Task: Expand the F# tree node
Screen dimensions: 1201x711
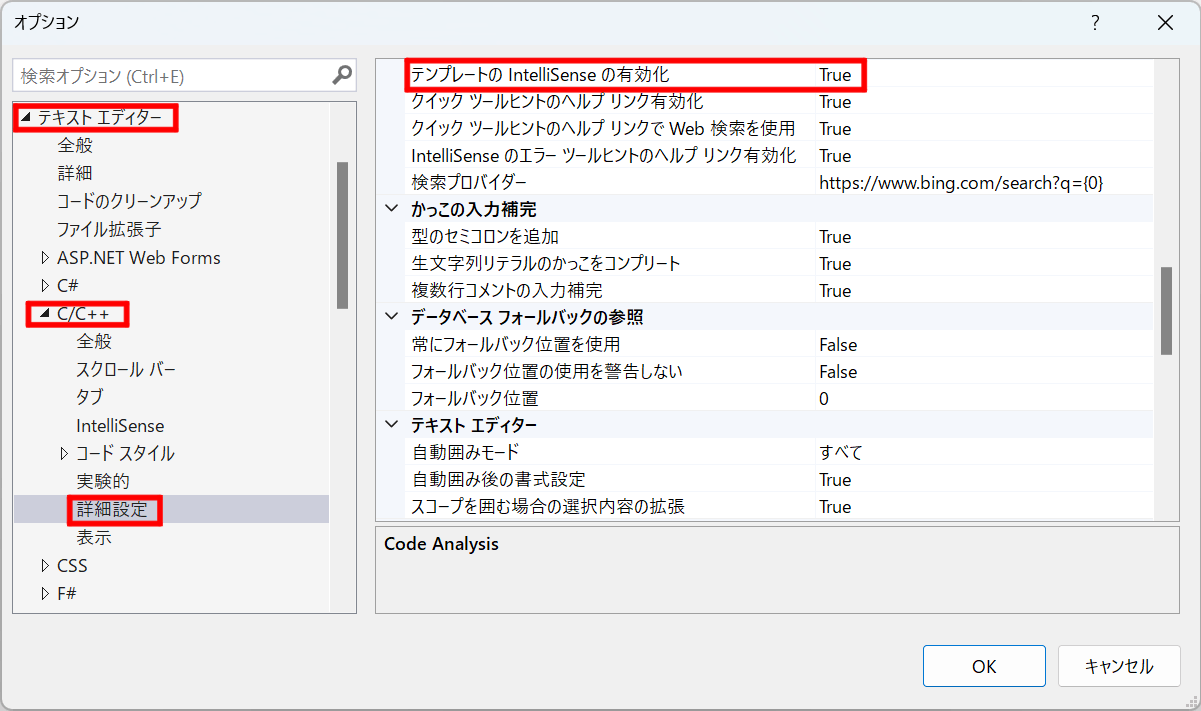Action: coord(45,593)
